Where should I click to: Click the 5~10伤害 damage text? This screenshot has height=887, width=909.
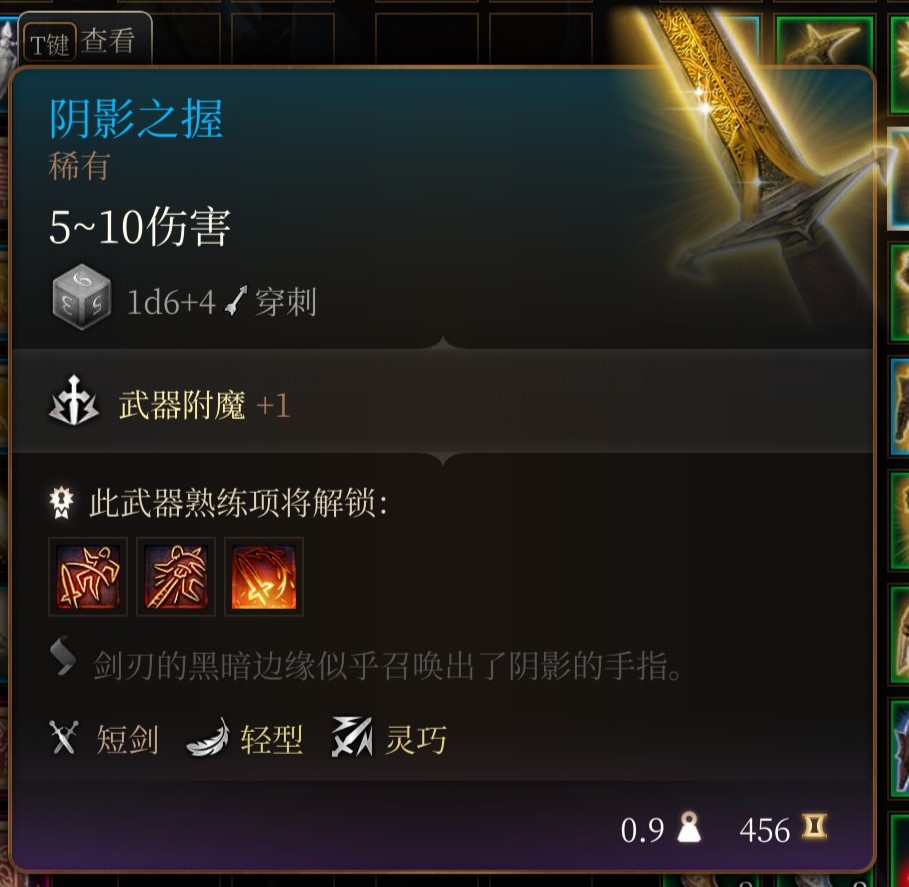point(140,226)
